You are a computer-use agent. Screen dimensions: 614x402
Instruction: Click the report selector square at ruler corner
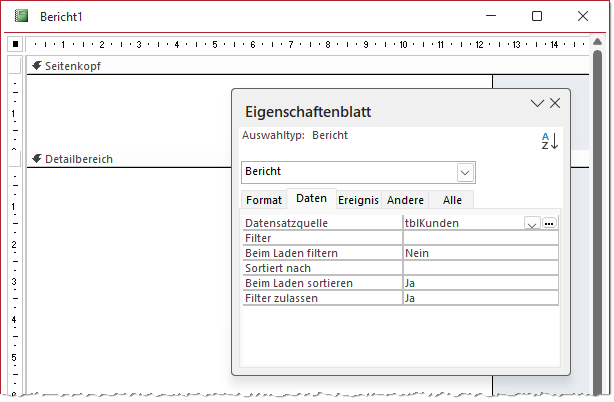pos(15,44)
